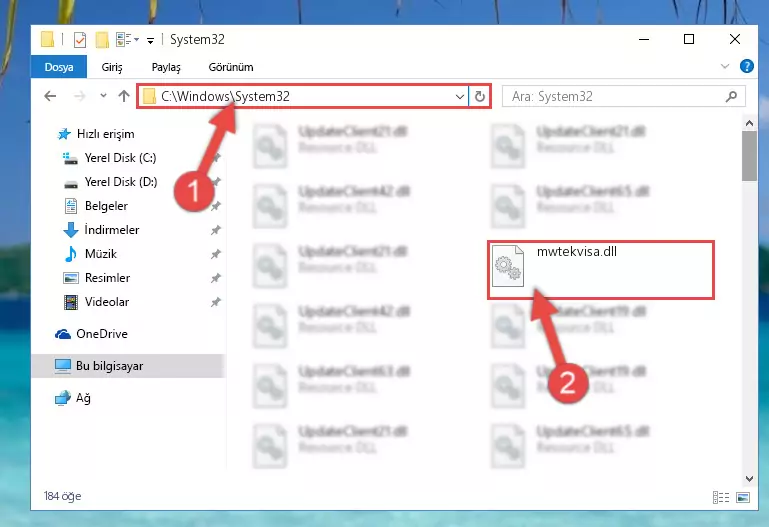Click the New folder icon in title bar

pyautogui.click(x=102, y=40)
